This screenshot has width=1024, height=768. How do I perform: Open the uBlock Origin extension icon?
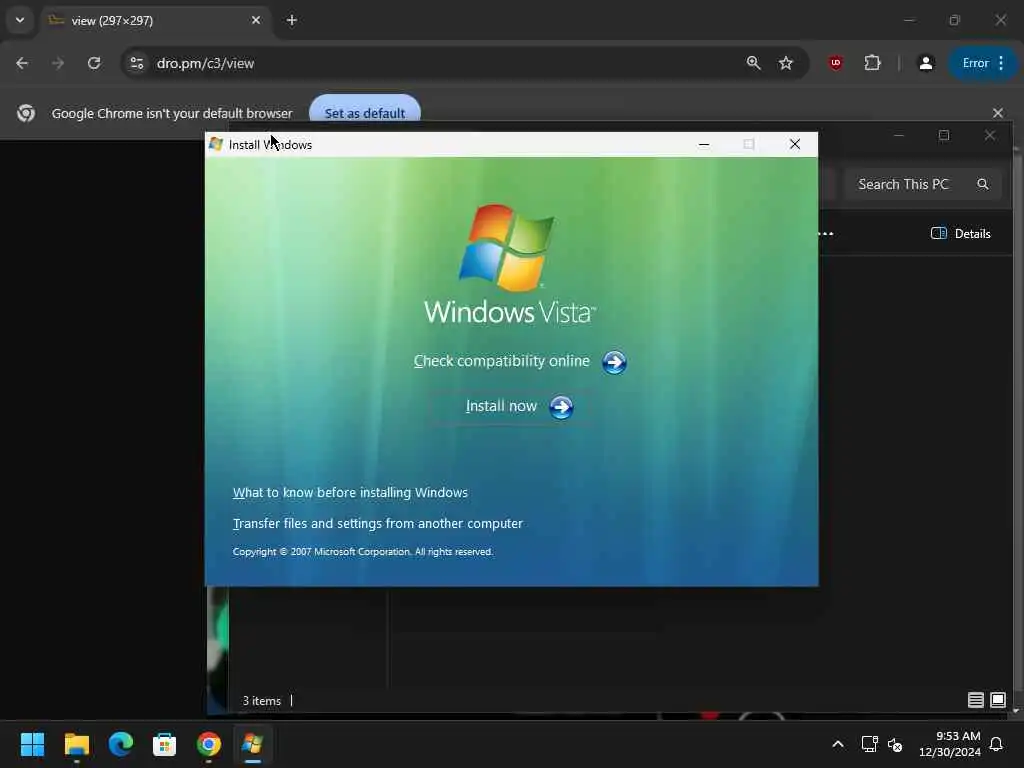point(835,63)
